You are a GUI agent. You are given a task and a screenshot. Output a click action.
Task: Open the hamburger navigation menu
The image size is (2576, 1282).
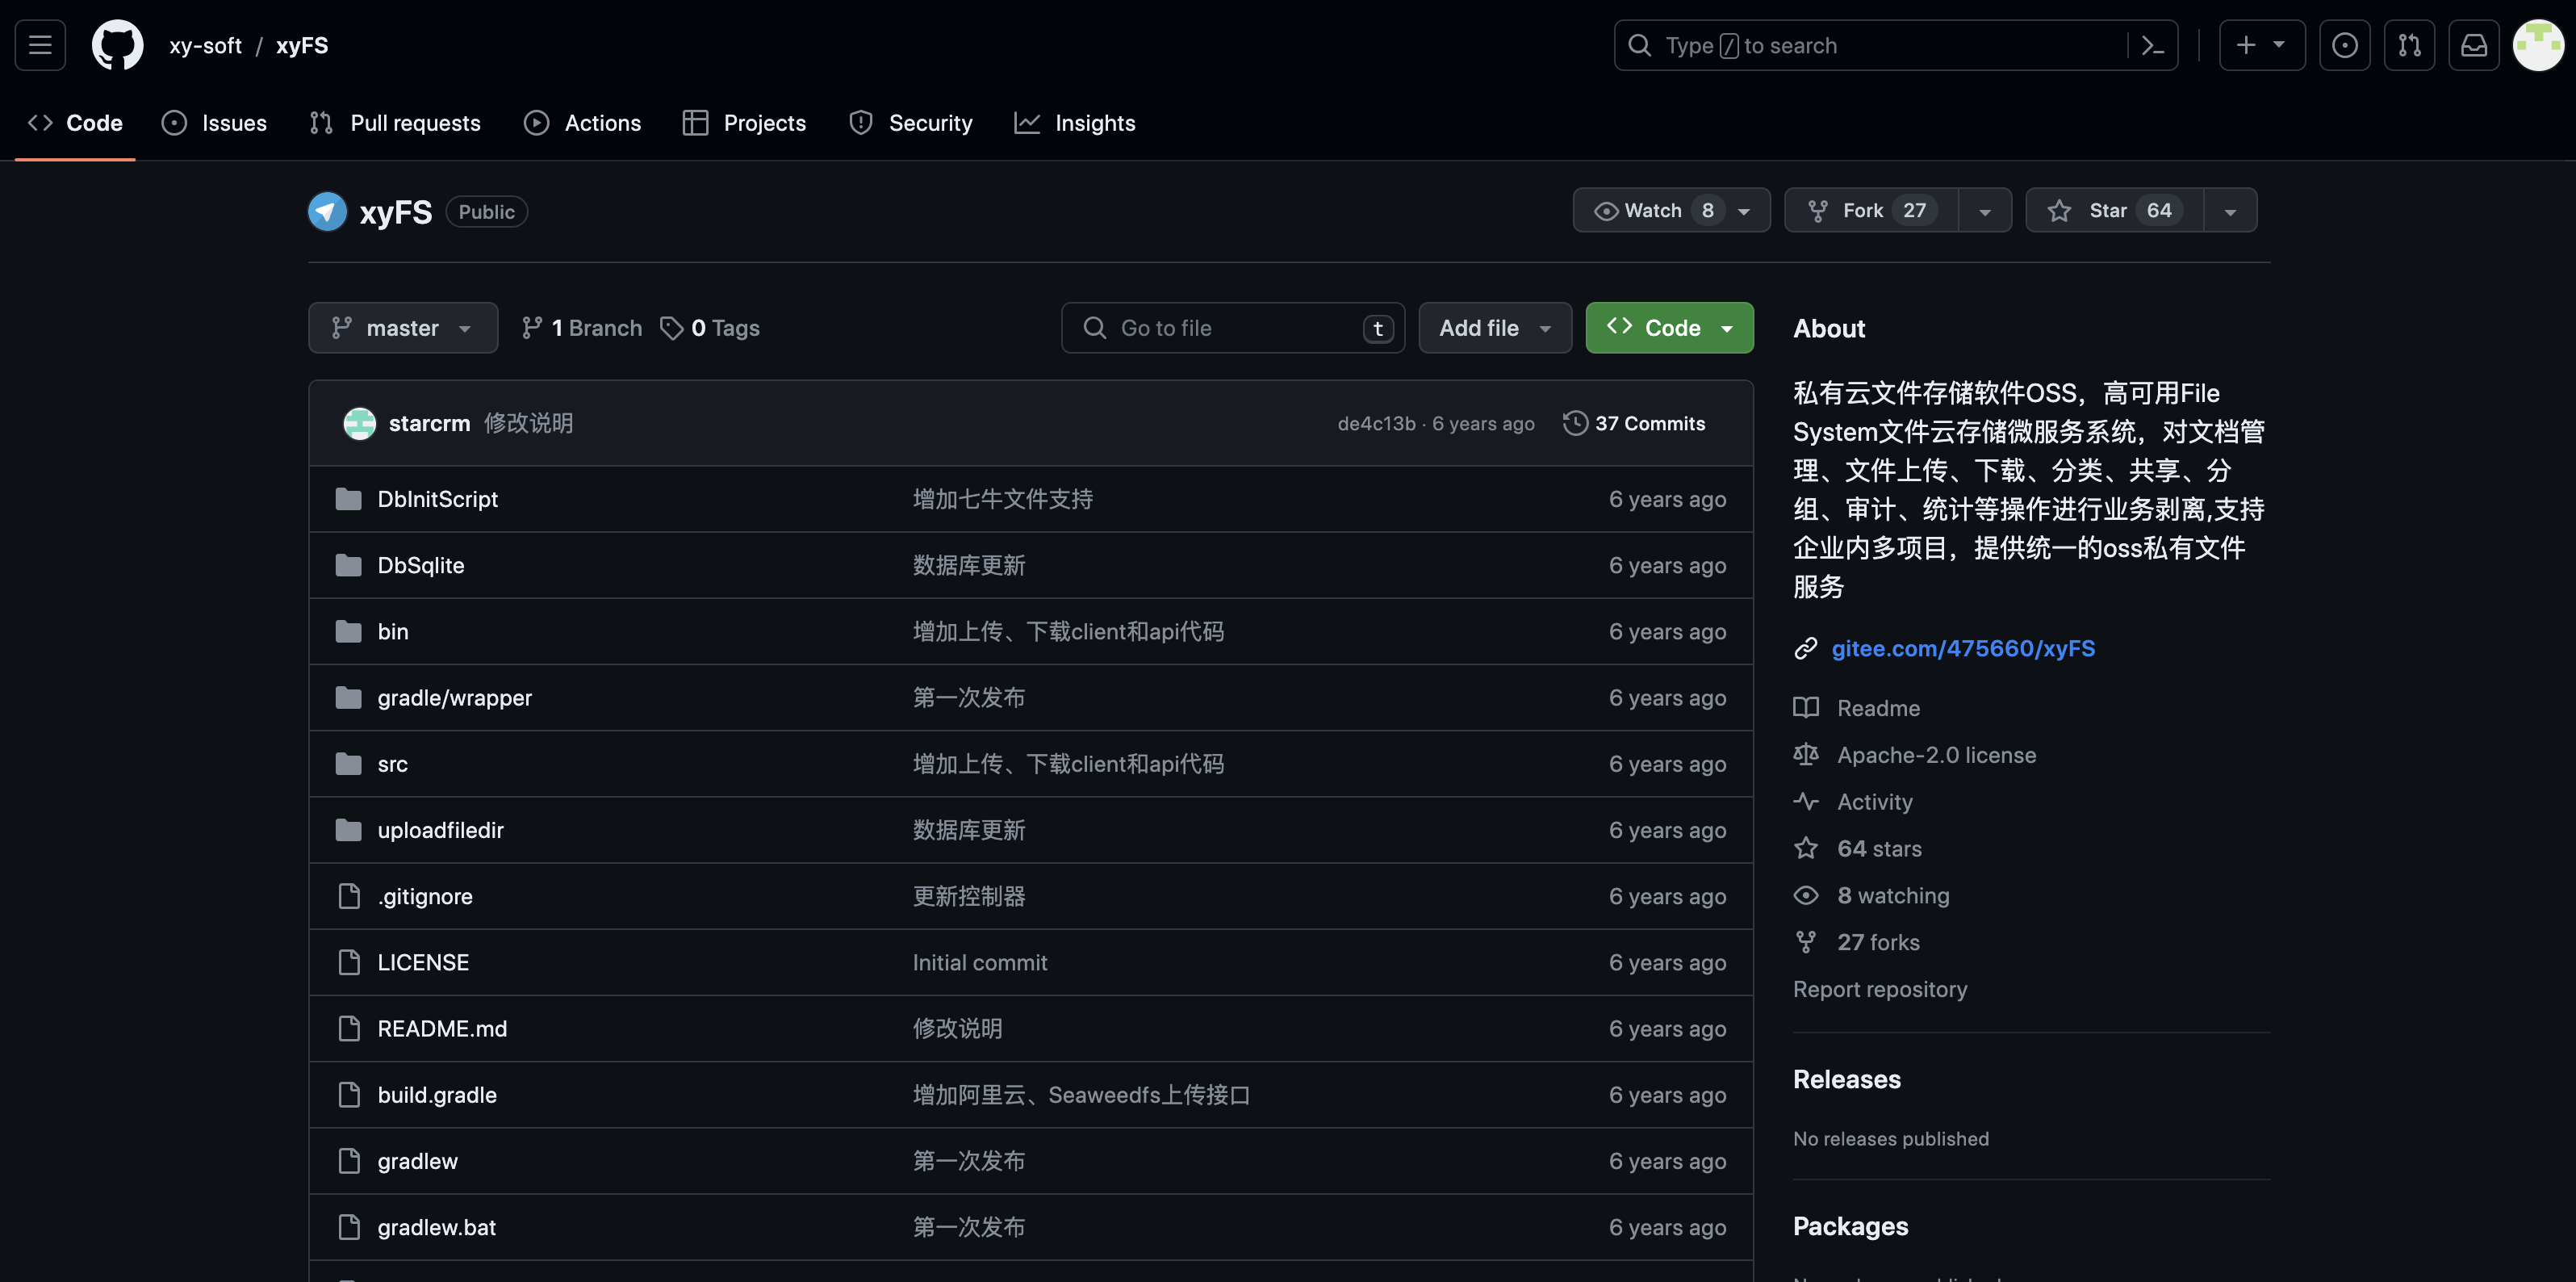pyautogui.click(x=40, y=45)
